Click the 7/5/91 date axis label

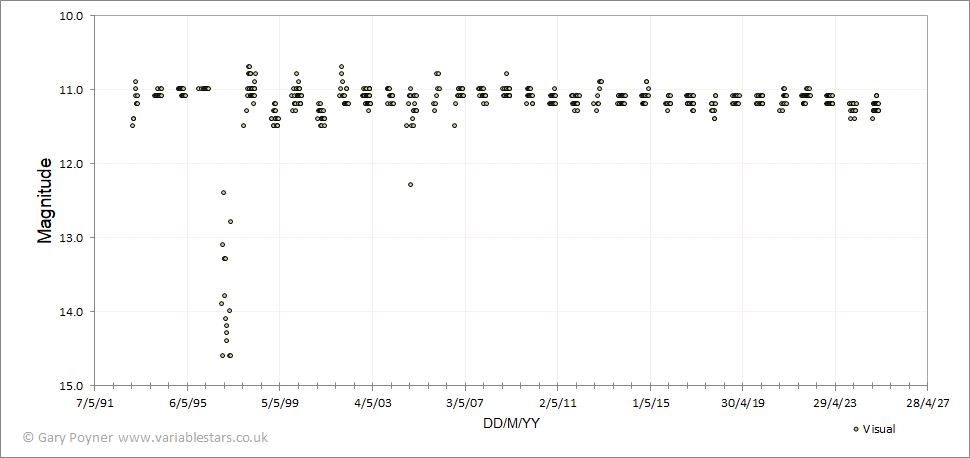(x=95, y=403)
